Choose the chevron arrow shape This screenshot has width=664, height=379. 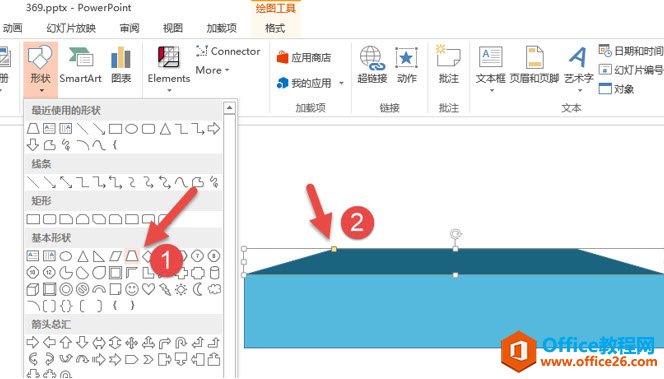coord(148,360)
